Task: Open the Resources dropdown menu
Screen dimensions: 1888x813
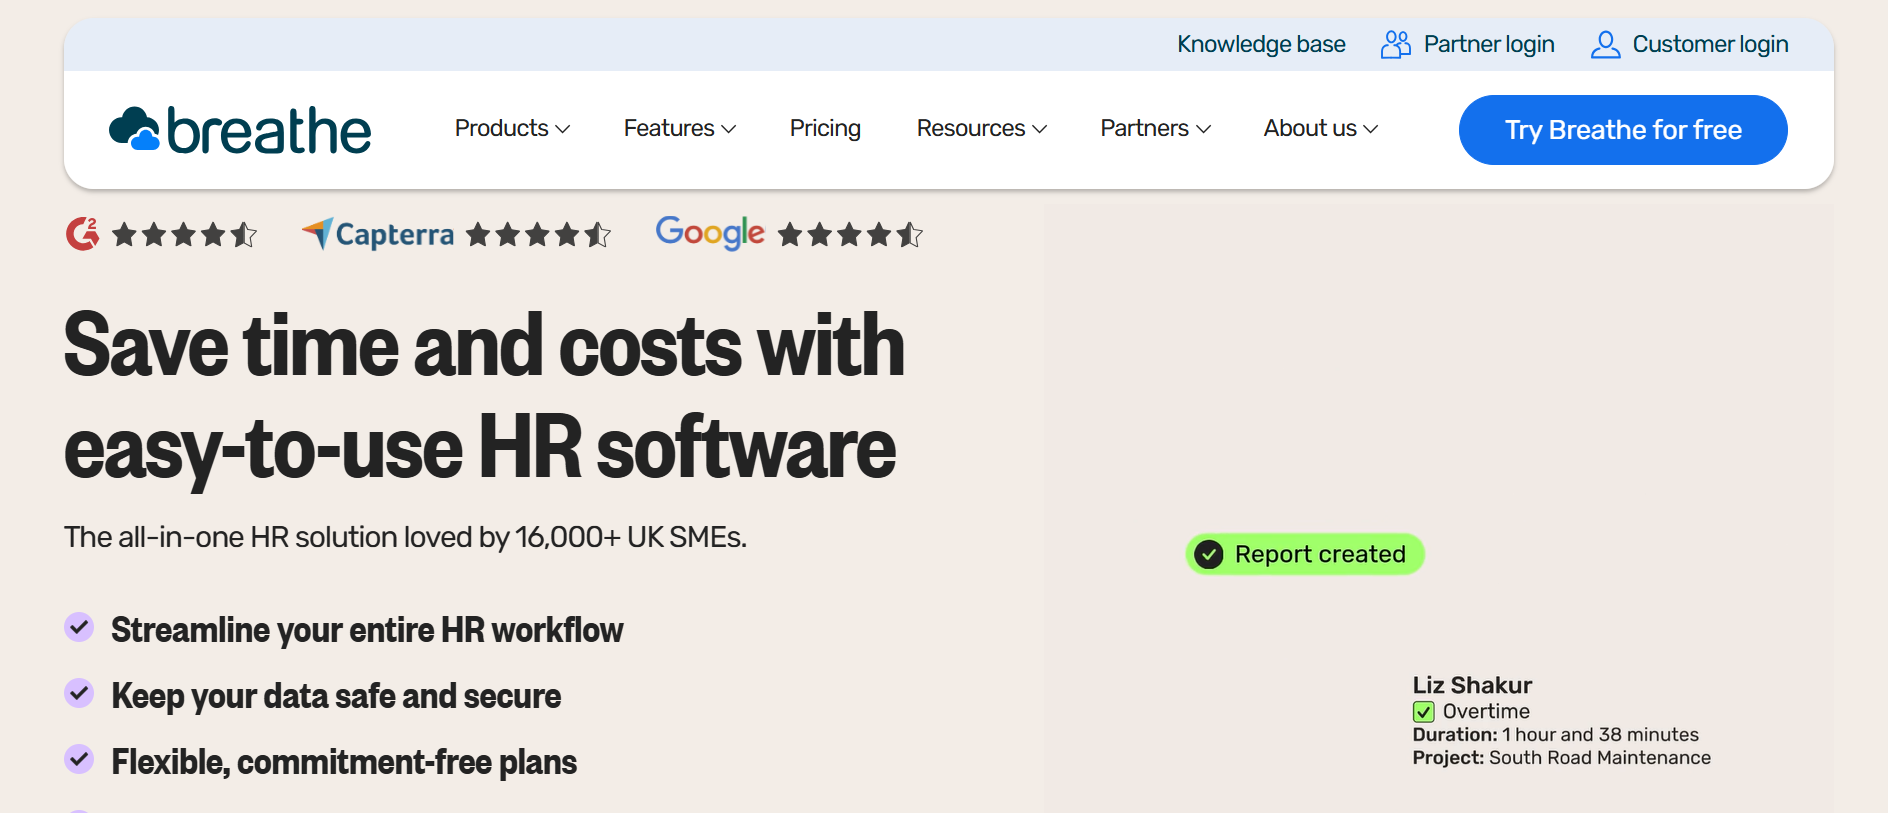Action: [982, 128]
